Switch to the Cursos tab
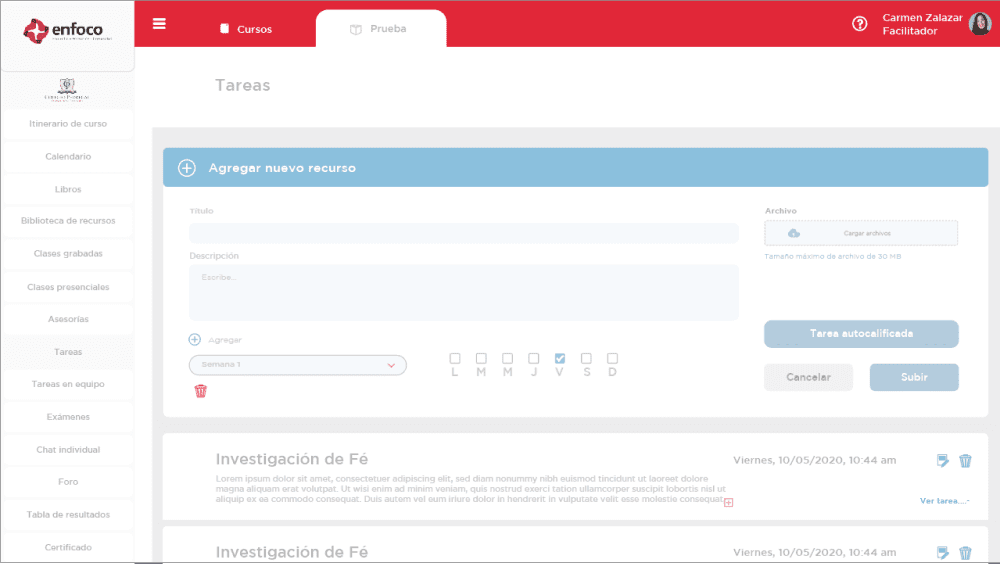This screenshot has width=1000, height=564. (246, 29)
